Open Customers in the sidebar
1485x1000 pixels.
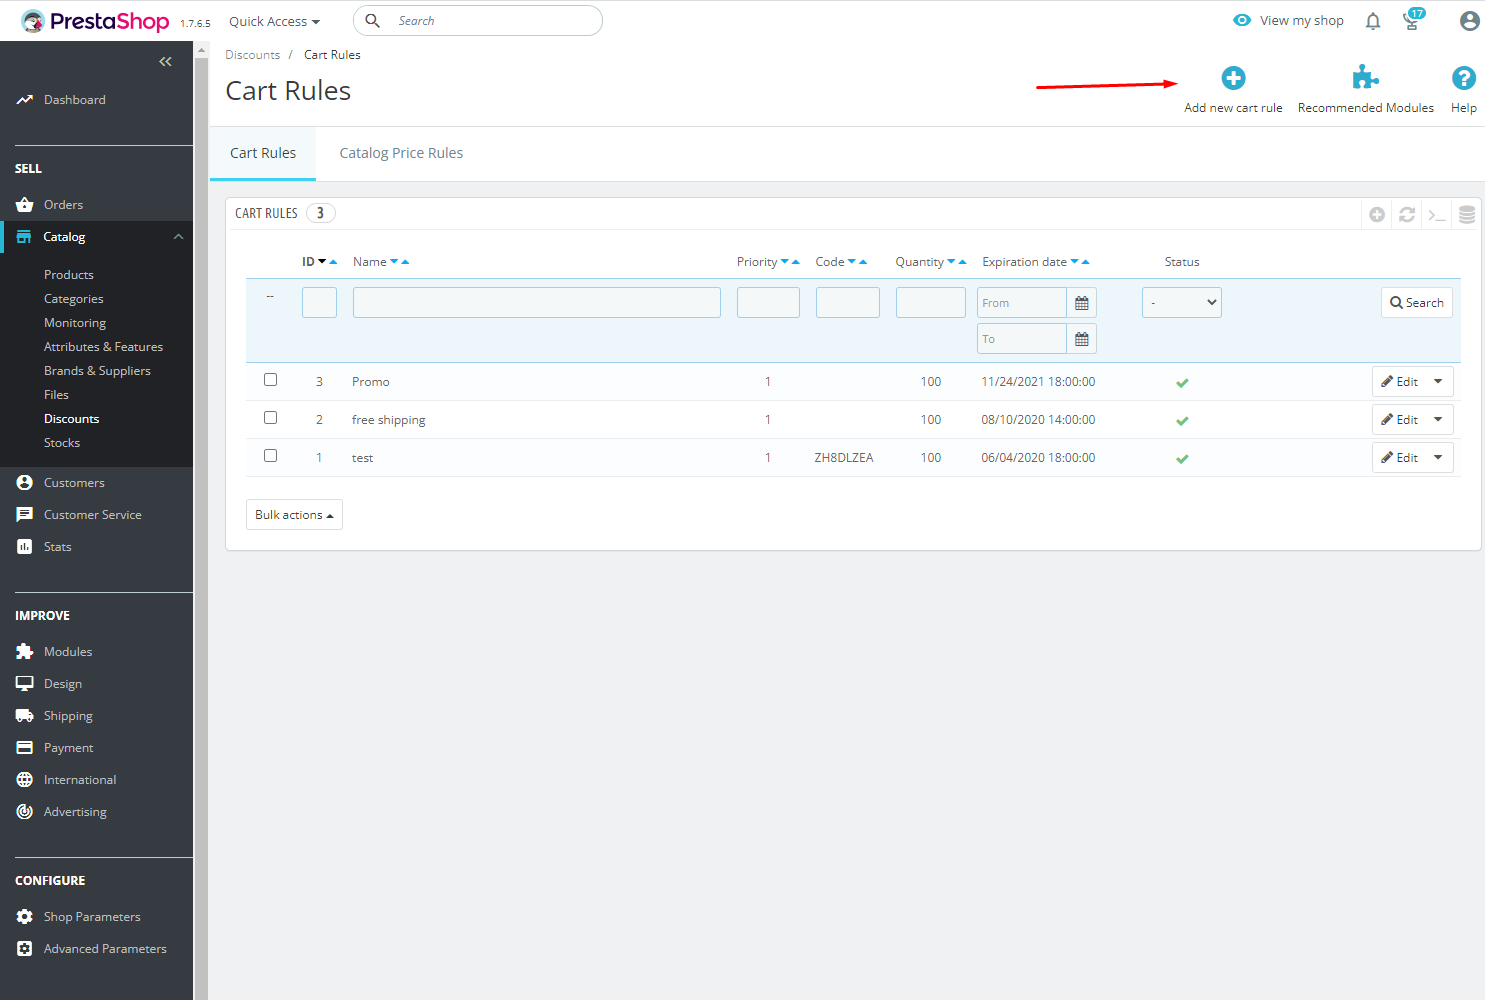74,483
